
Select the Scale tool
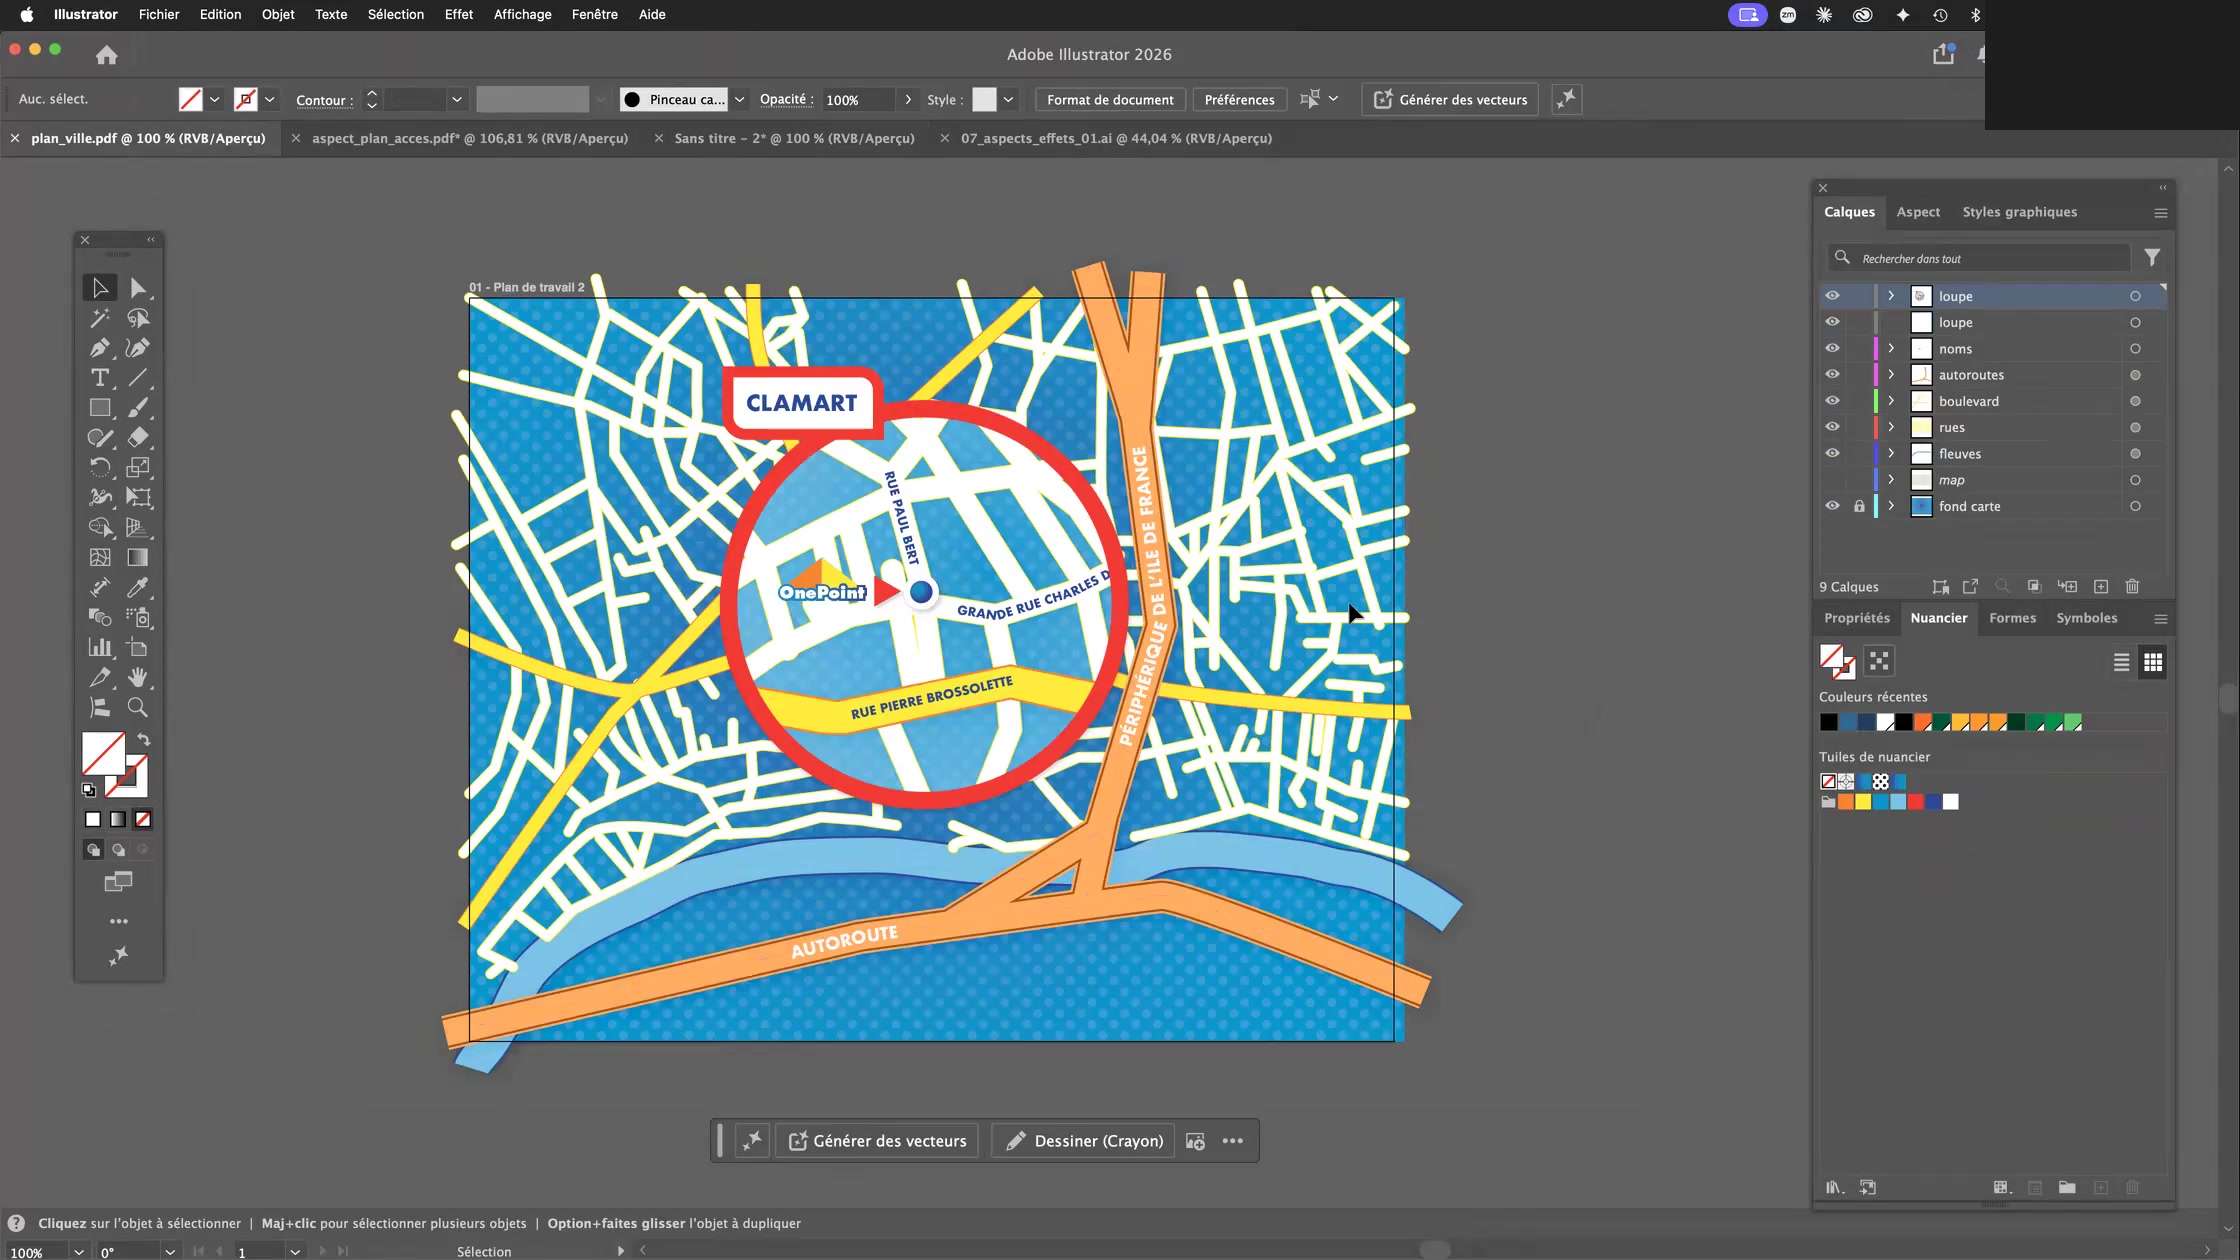coord(138,467)
